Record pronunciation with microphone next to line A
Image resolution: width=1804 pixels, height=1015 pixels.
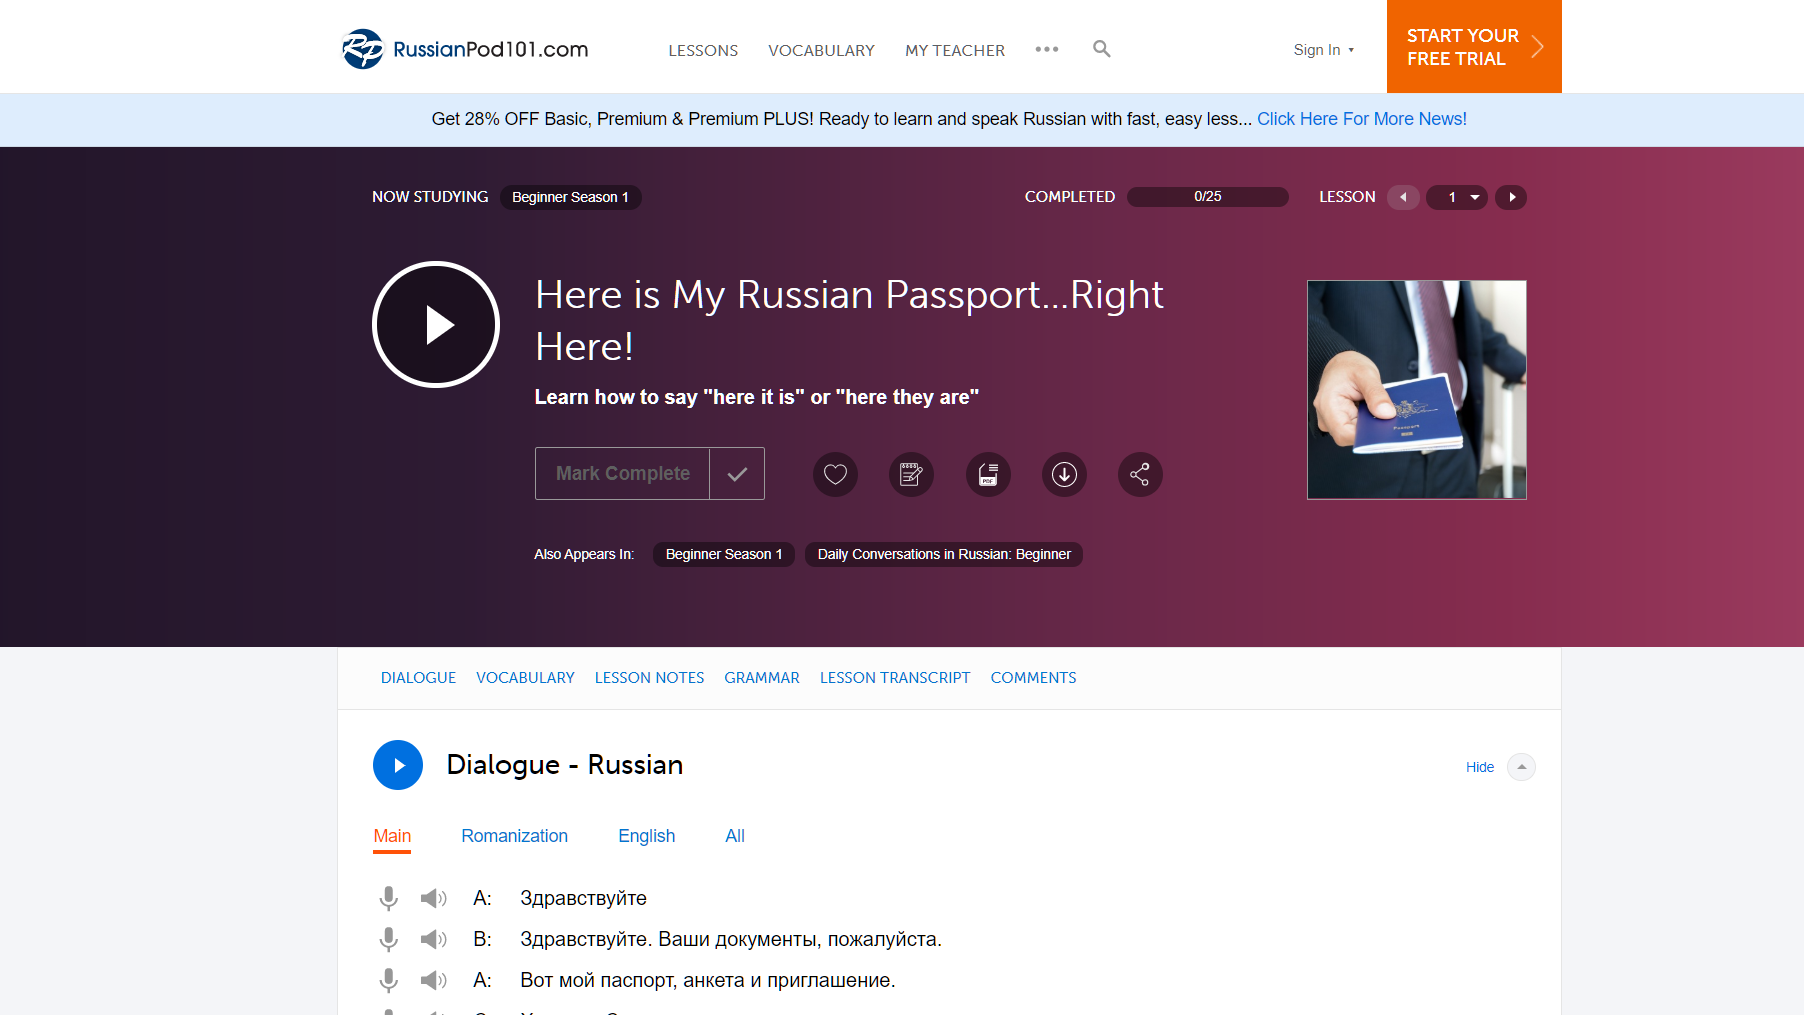point(388,897)
